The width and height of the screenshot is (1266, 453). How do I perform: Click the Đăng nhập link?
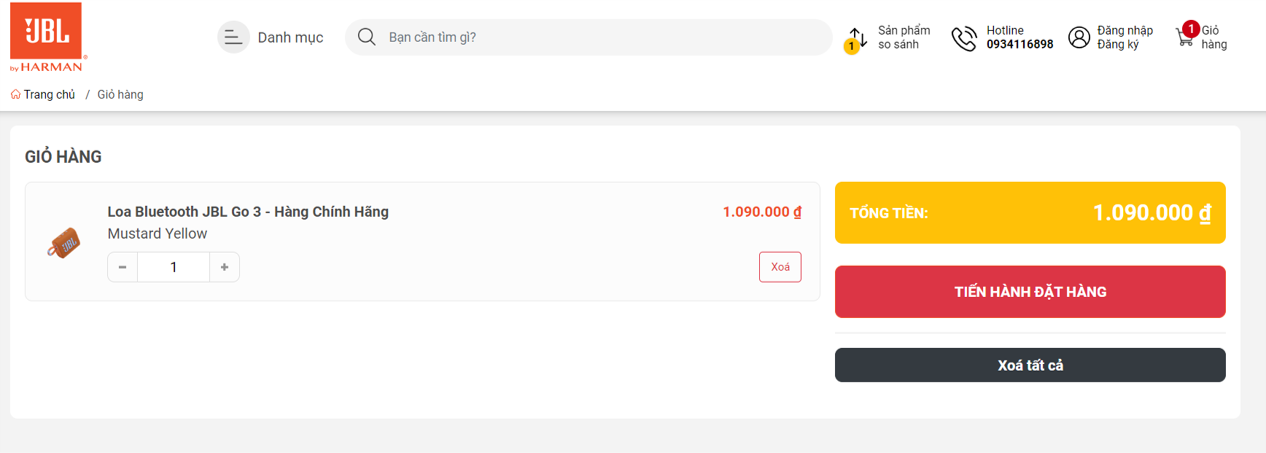pyautogui.click(x=1124, y=31)
